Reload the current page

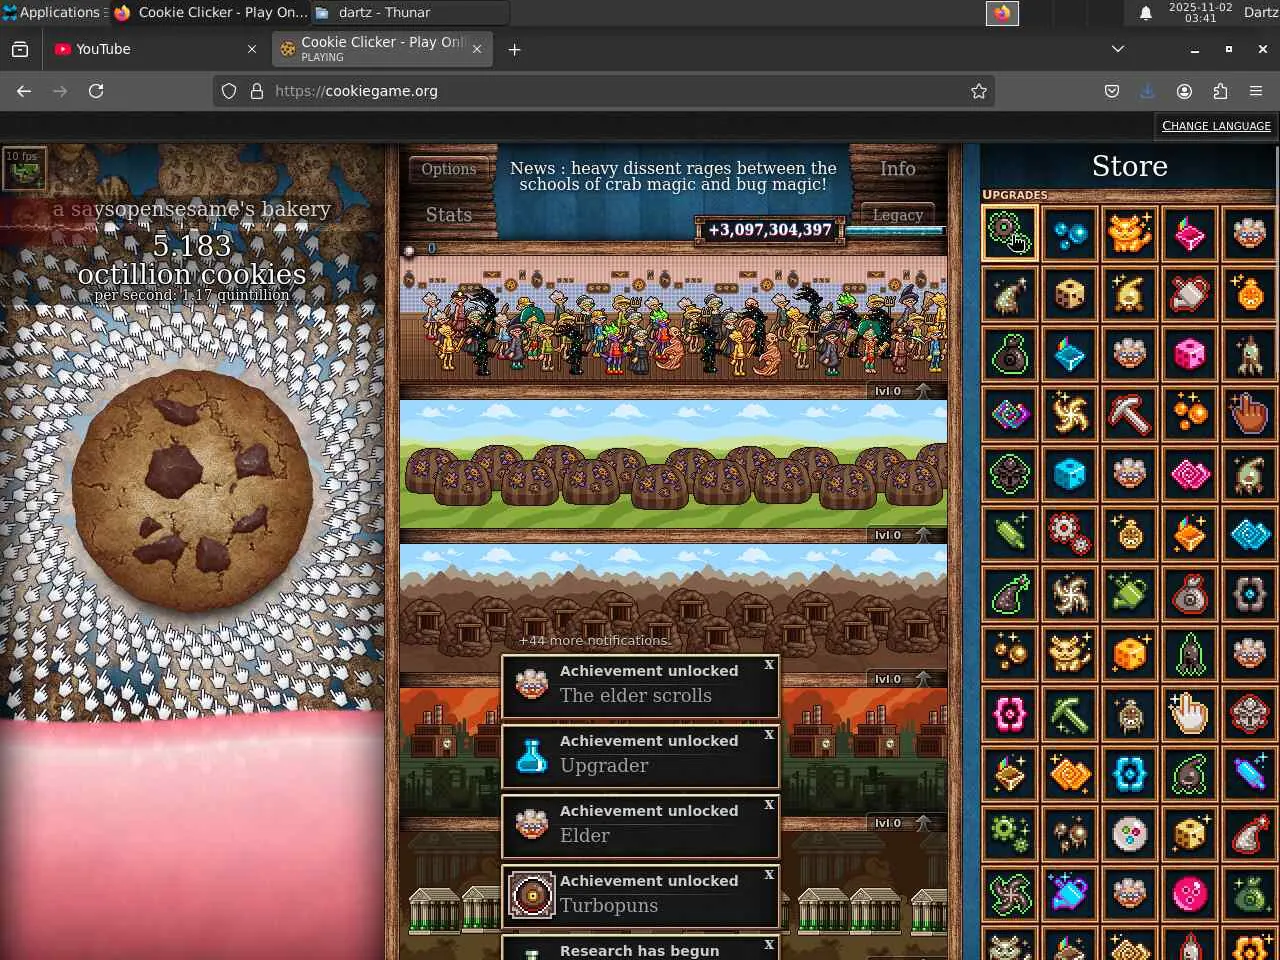pyautogui.click(x=96, y=91)
